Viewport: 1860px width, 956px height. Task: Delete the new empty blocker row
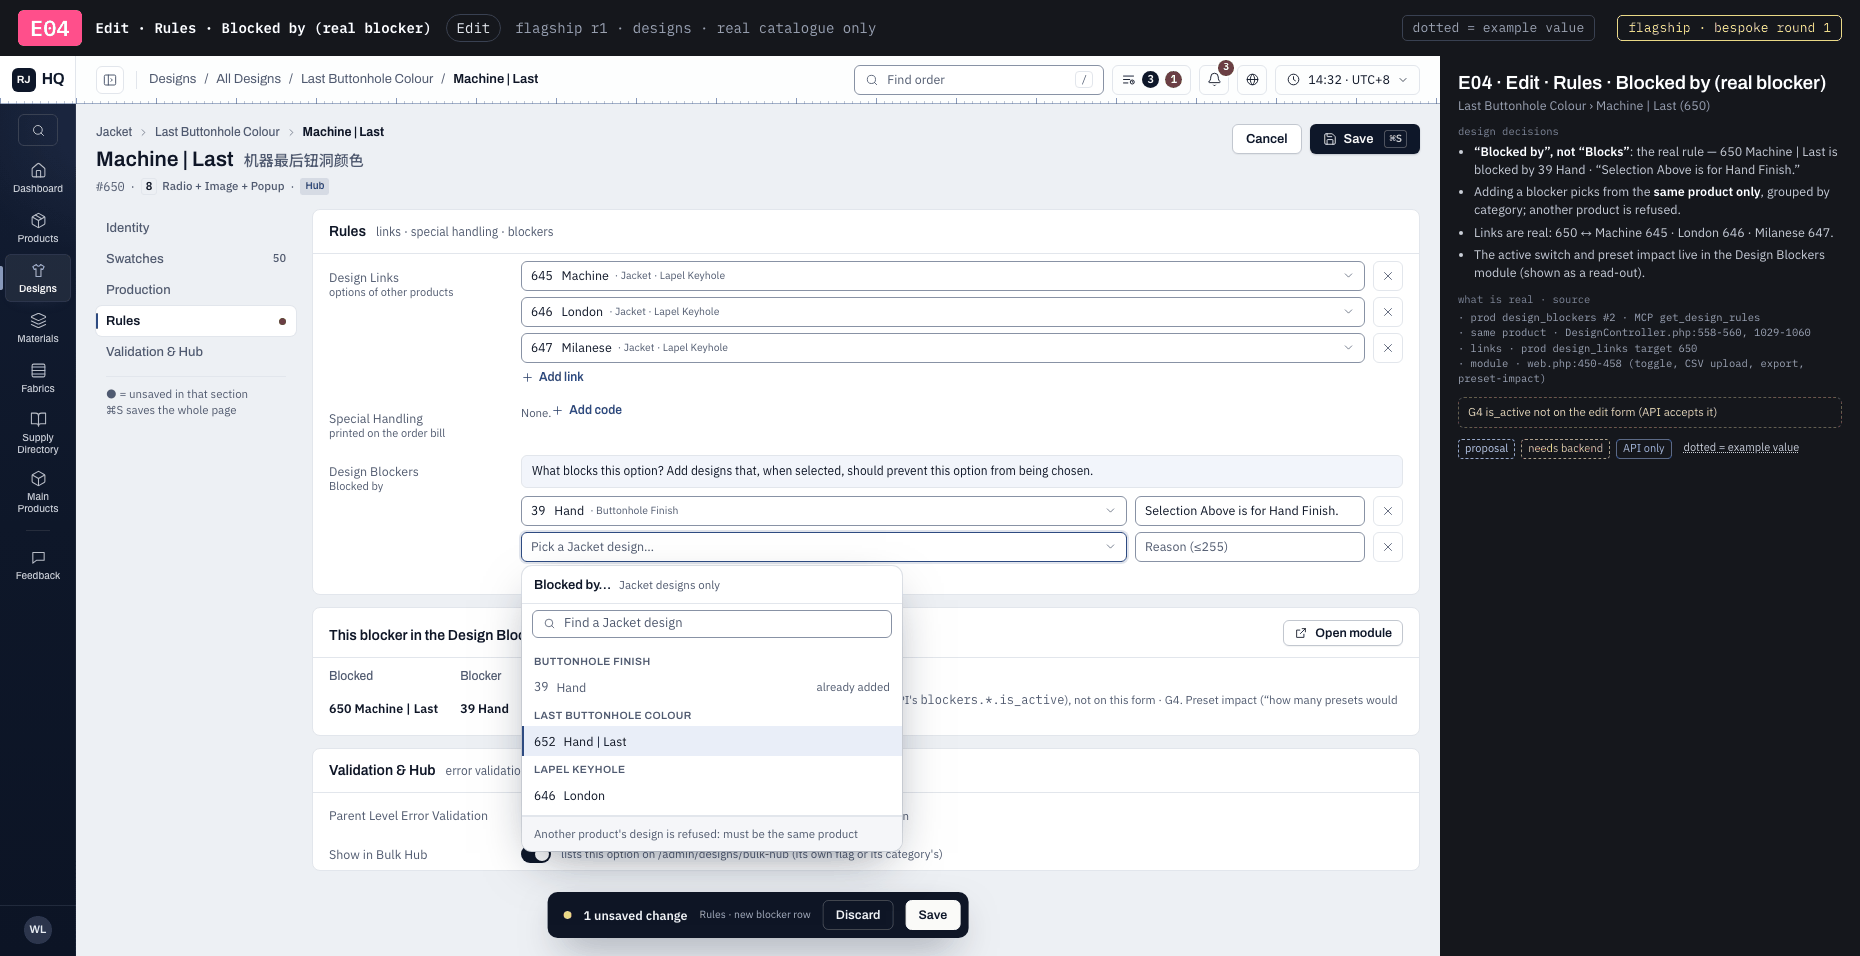click(x=1388, y=547)
